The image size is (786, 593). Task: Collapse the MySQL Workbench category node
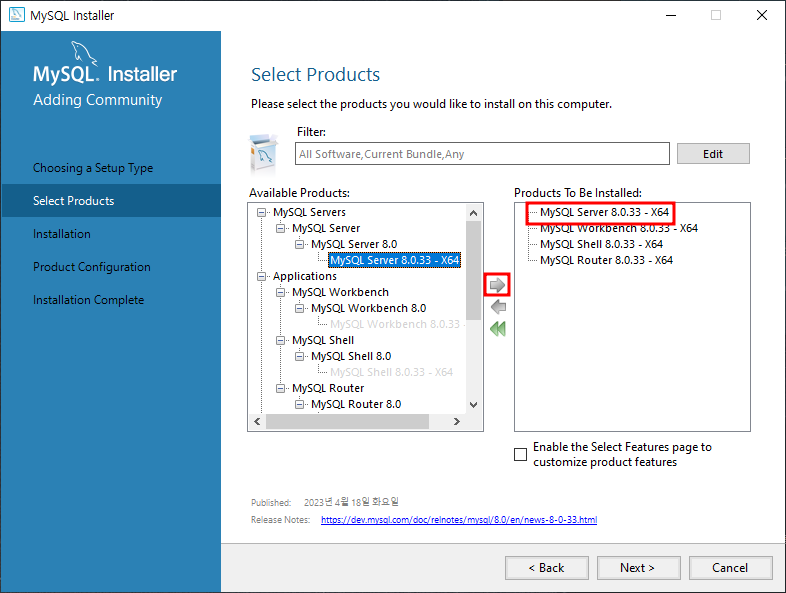(280, 293)
